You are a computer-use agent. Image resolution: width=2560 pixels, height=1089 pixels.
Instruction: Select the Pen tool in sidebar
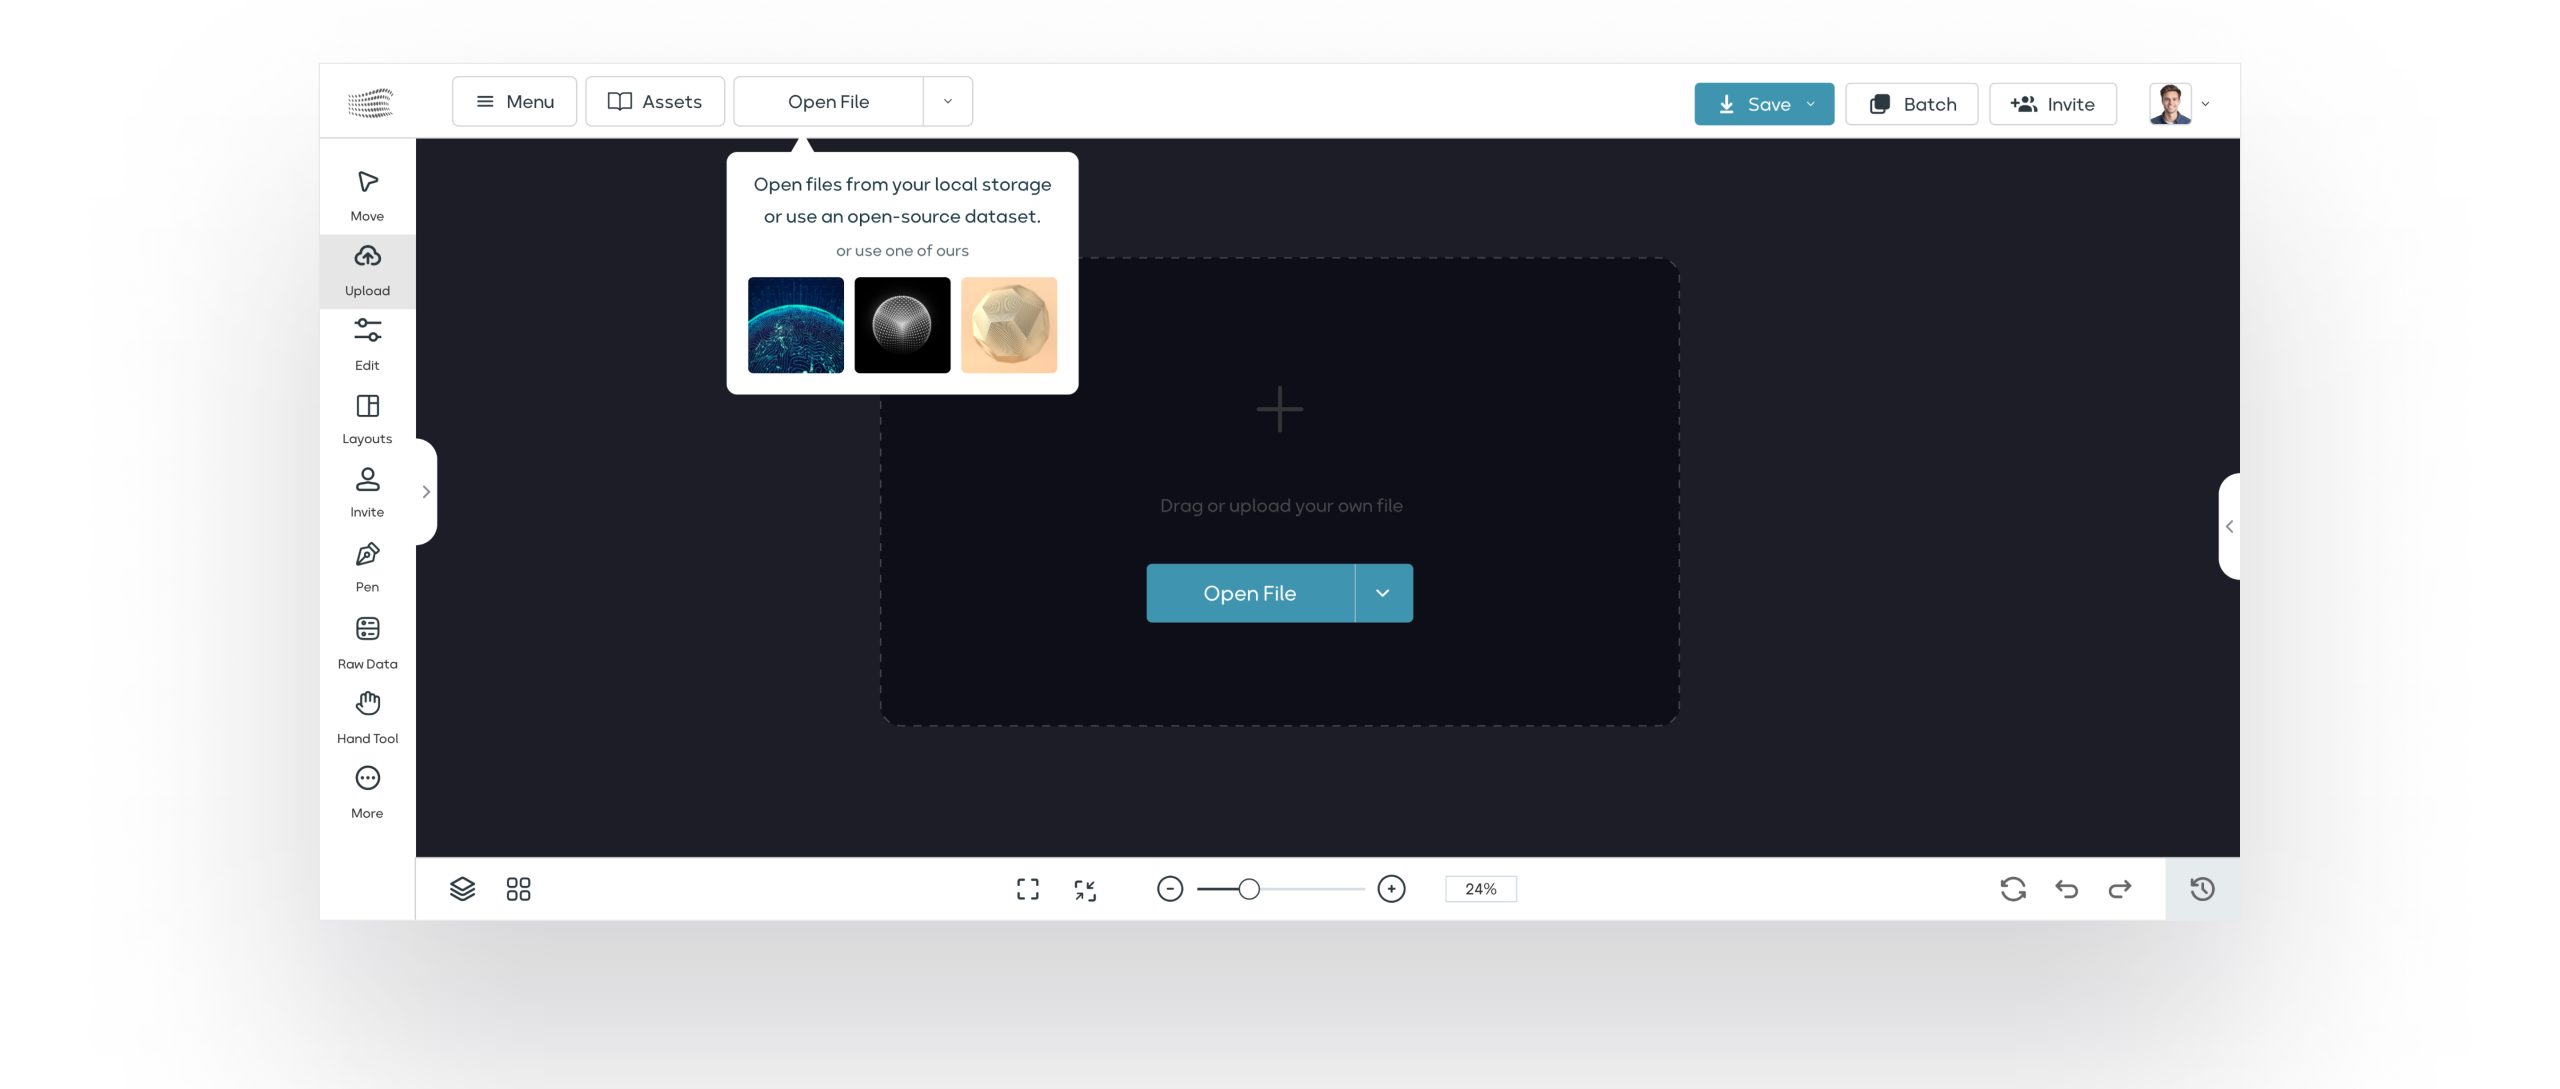(x=367, y=566)
